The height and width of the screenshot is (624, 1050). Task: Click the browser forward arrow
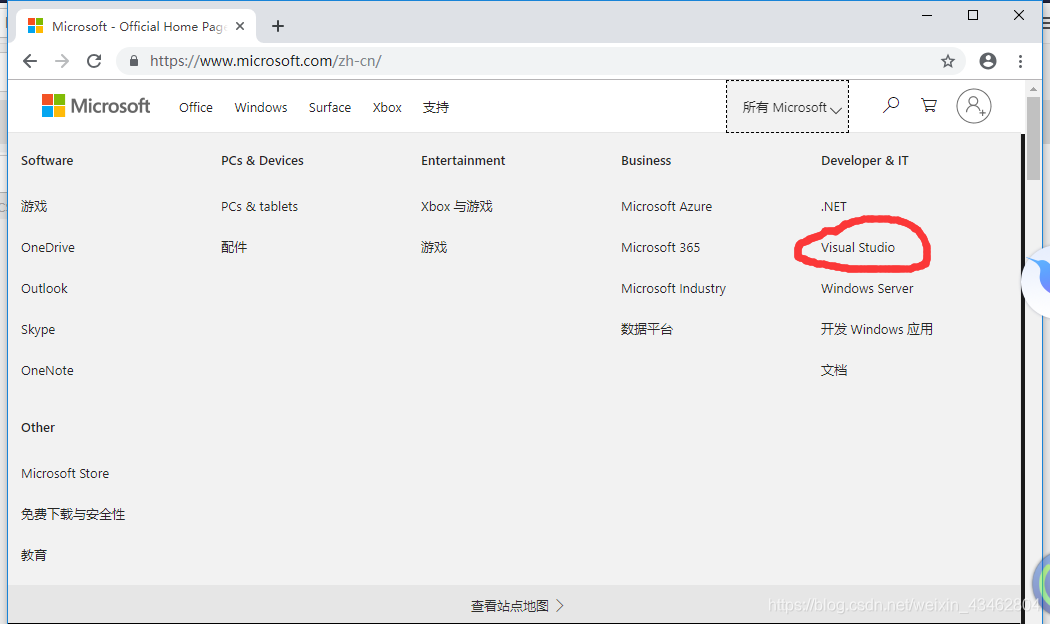click(62, 61)
